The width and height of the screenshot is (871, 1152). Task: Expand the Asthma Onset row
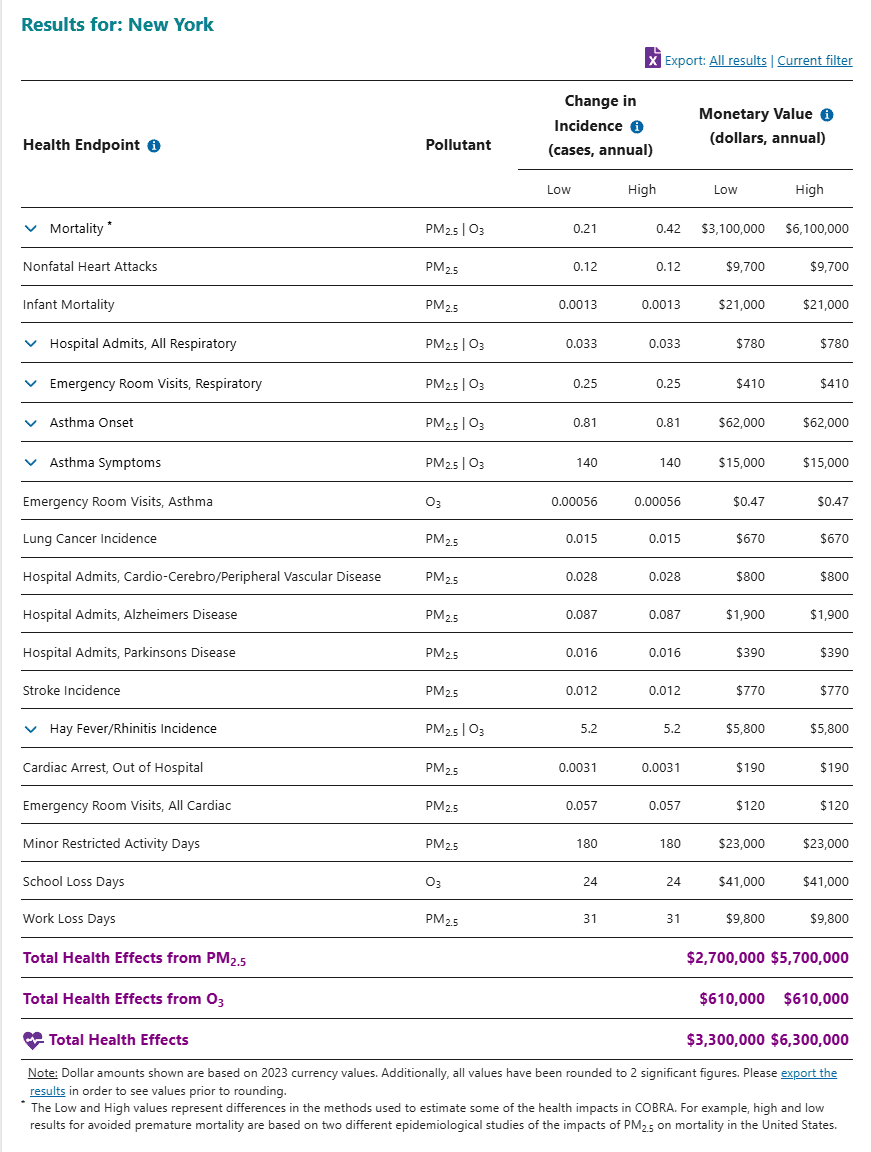[31, 423]
